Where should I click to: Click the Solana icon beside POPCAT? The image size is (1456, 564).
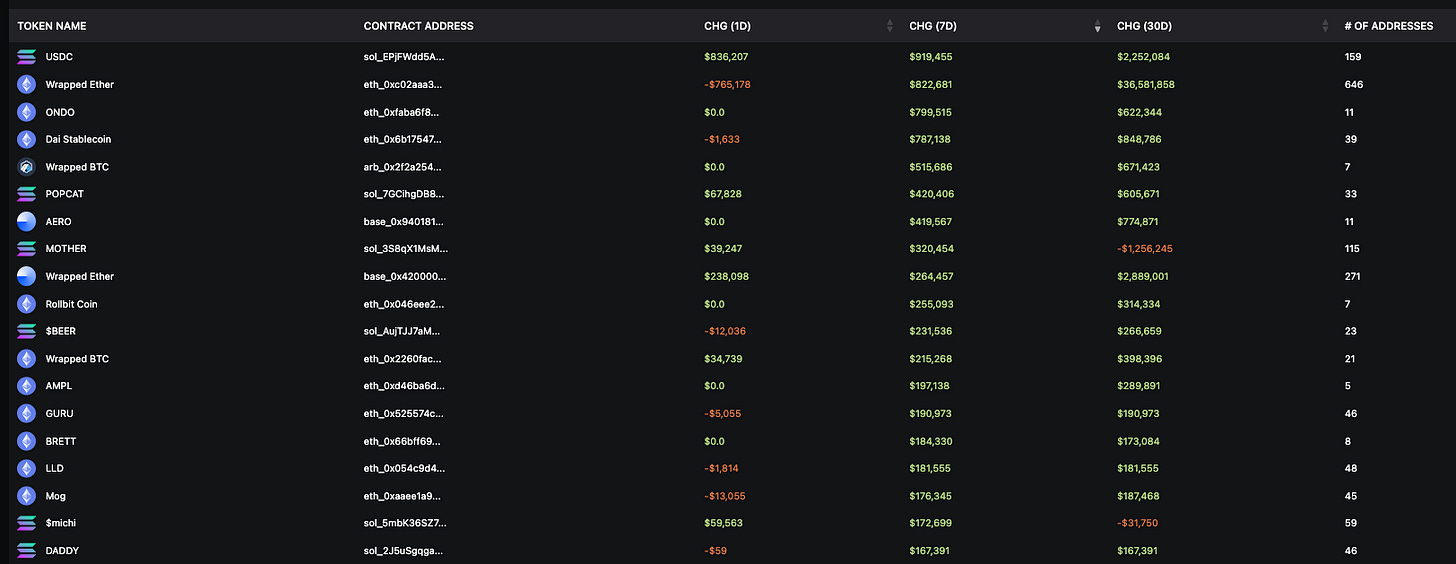coord(26,194)
